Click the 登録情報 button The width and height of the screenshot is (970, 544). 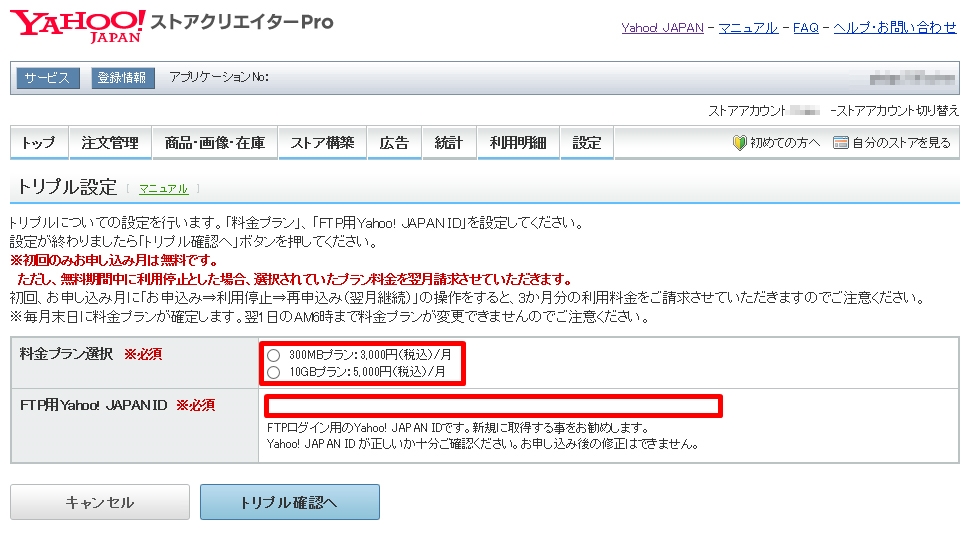[122, 78]
